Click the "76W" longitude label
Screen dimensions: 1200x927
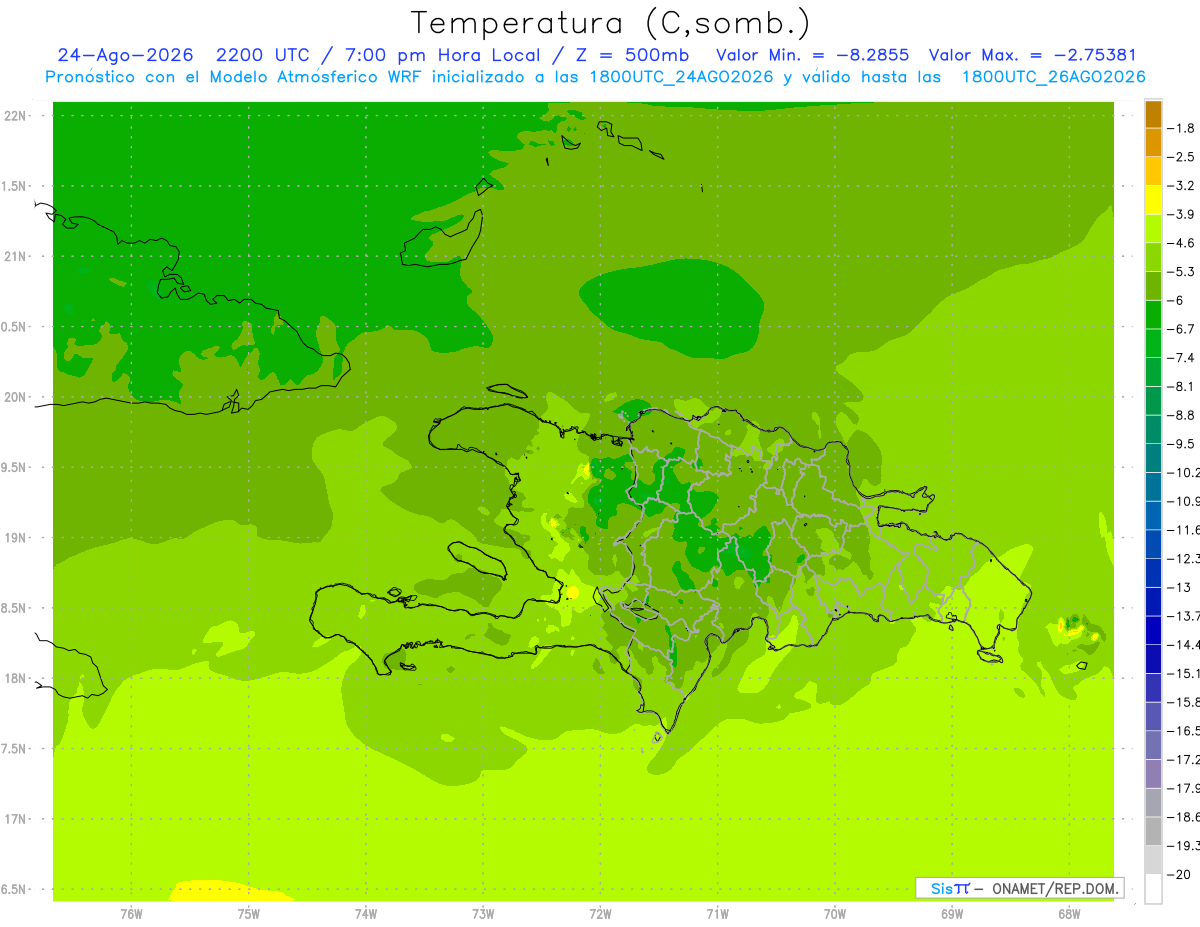(x=131, y=914)
